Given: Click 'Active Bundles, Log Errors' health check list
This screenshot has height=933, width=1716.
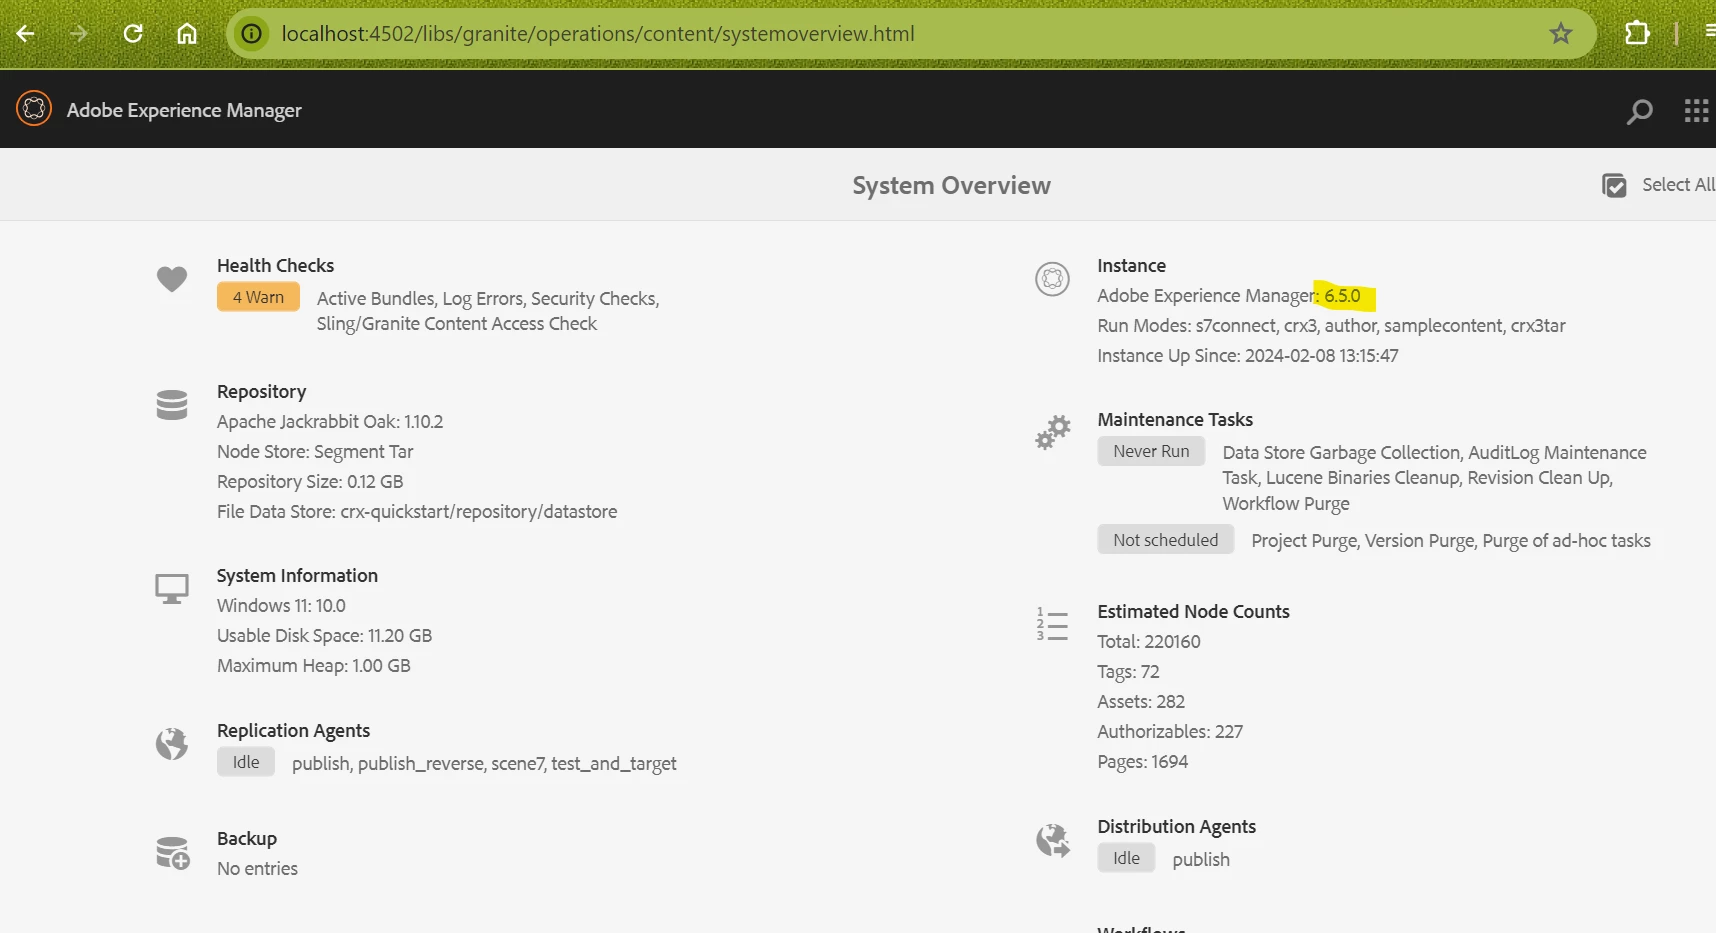Looking at the screenshot, I should point(488,311).
